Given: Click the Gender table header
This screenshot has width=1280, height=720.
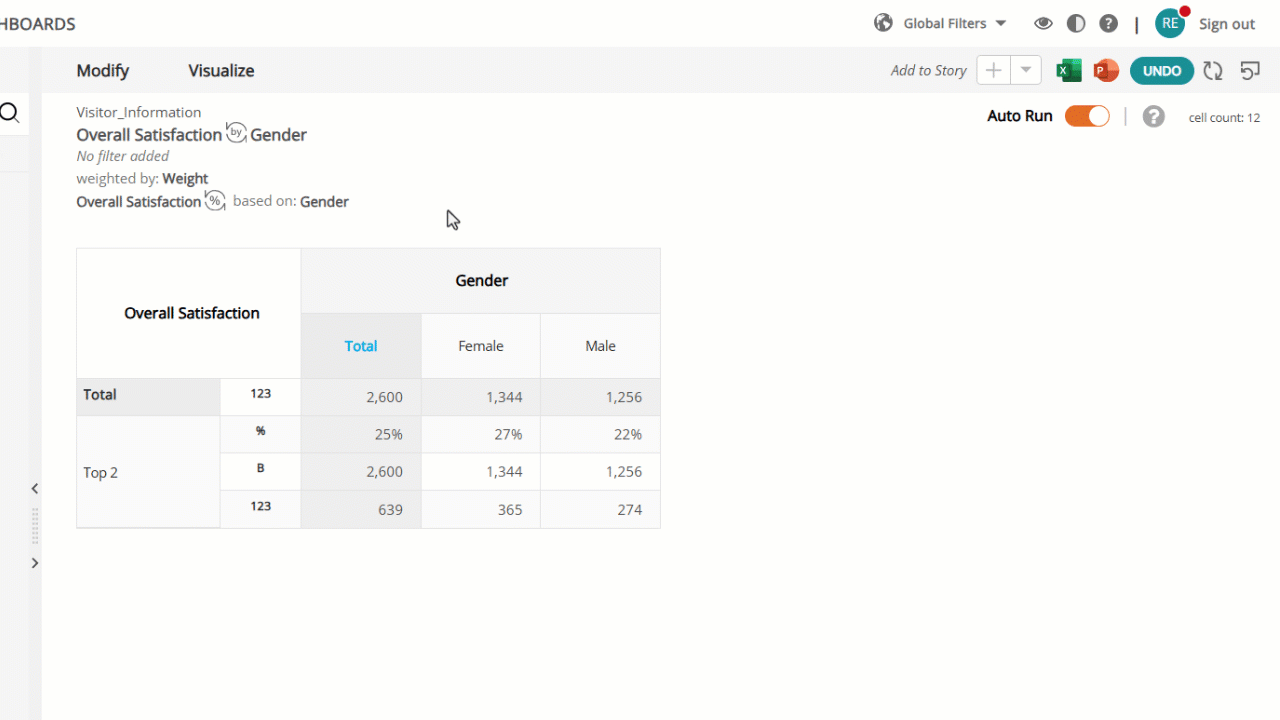Looking at the screenshot, I should click(481, 281).
